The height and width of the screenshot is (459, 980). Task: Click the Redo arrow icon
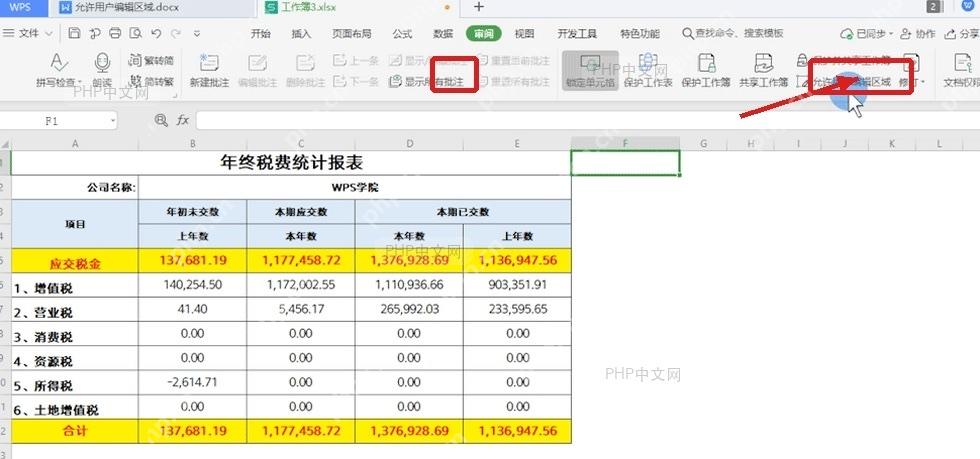click(x=176, y=33)
